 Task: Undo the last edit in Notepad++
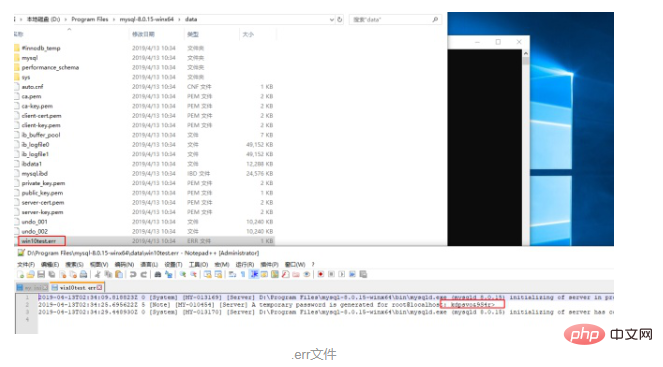click(133, 274)
